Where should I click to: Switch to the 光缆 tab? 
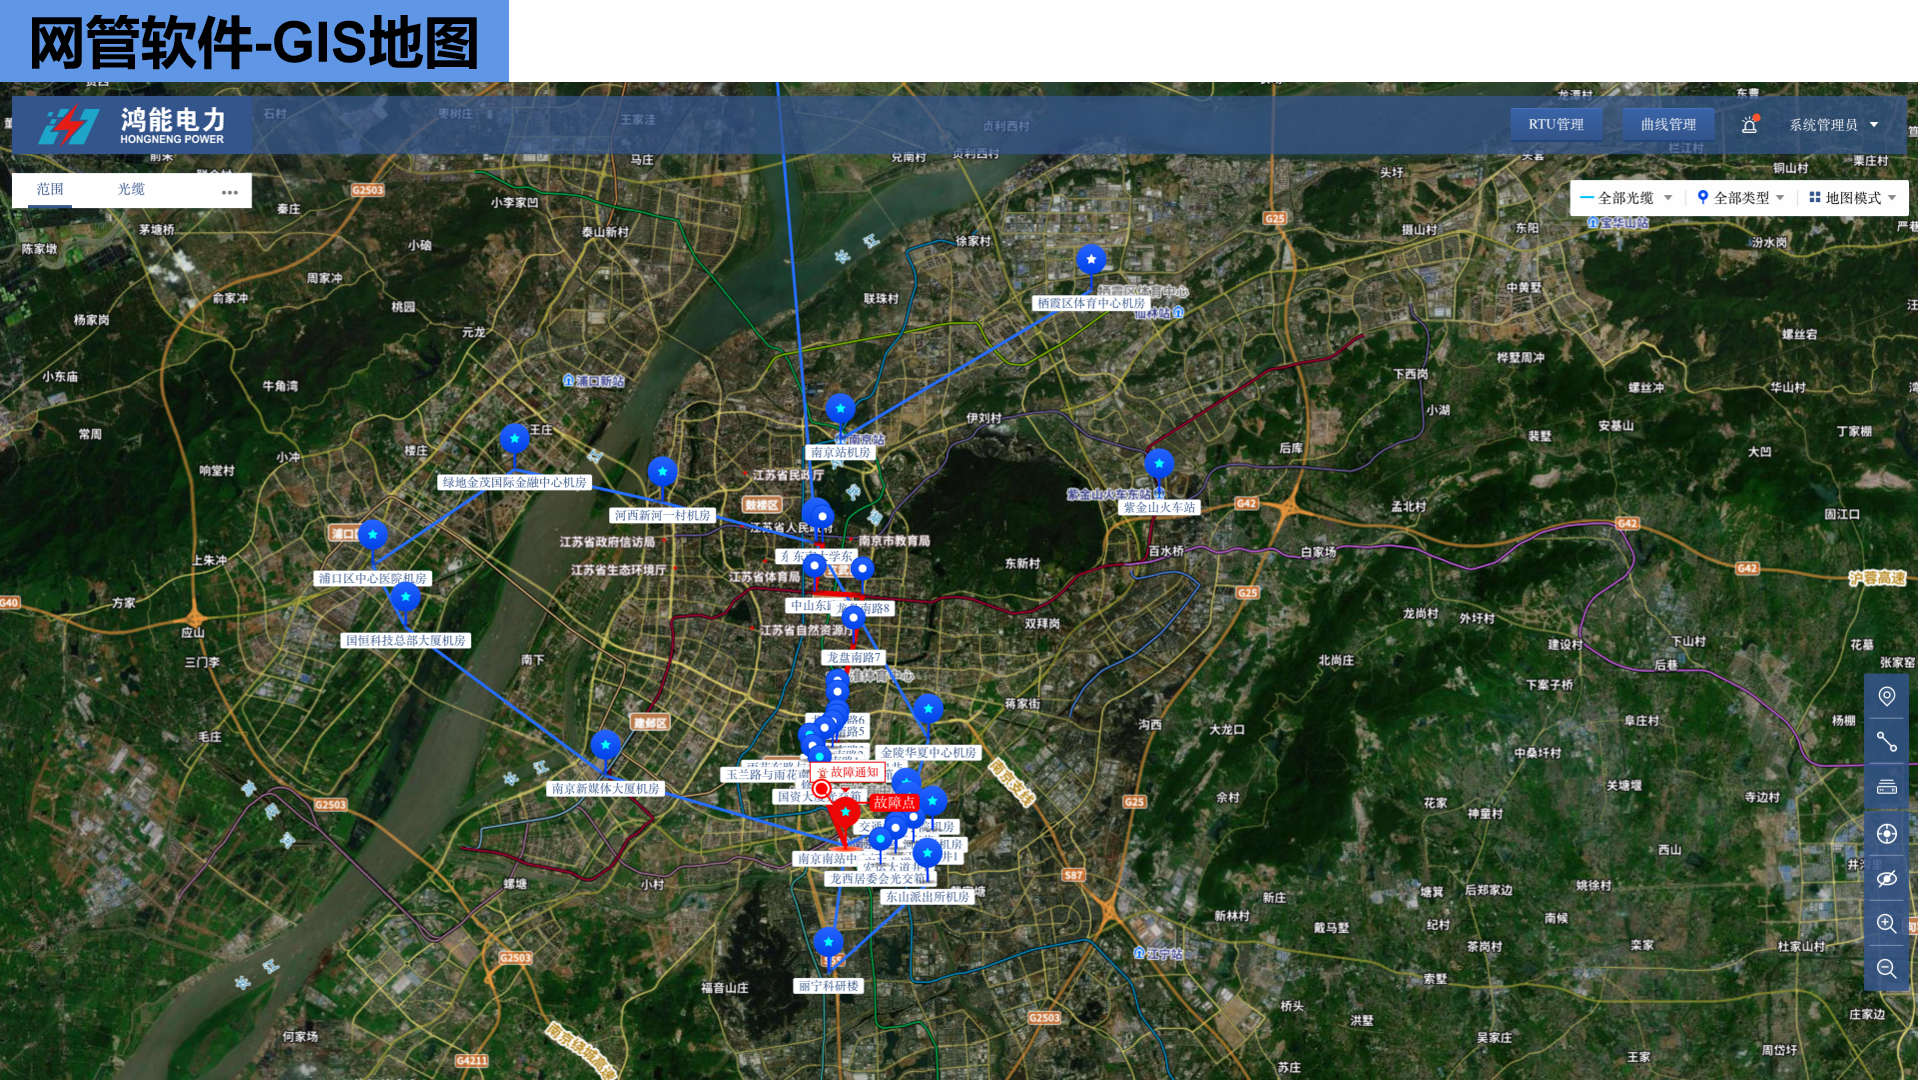point(131,189)
